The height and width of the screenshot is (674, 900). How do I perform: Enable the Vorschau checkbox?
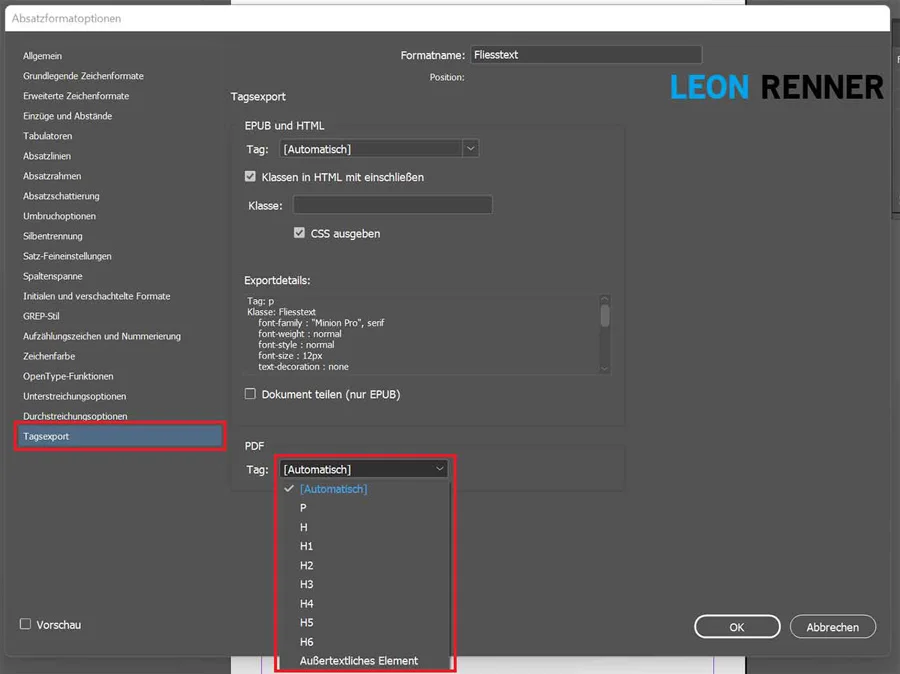pyautogui.click(x=26, y=624)
